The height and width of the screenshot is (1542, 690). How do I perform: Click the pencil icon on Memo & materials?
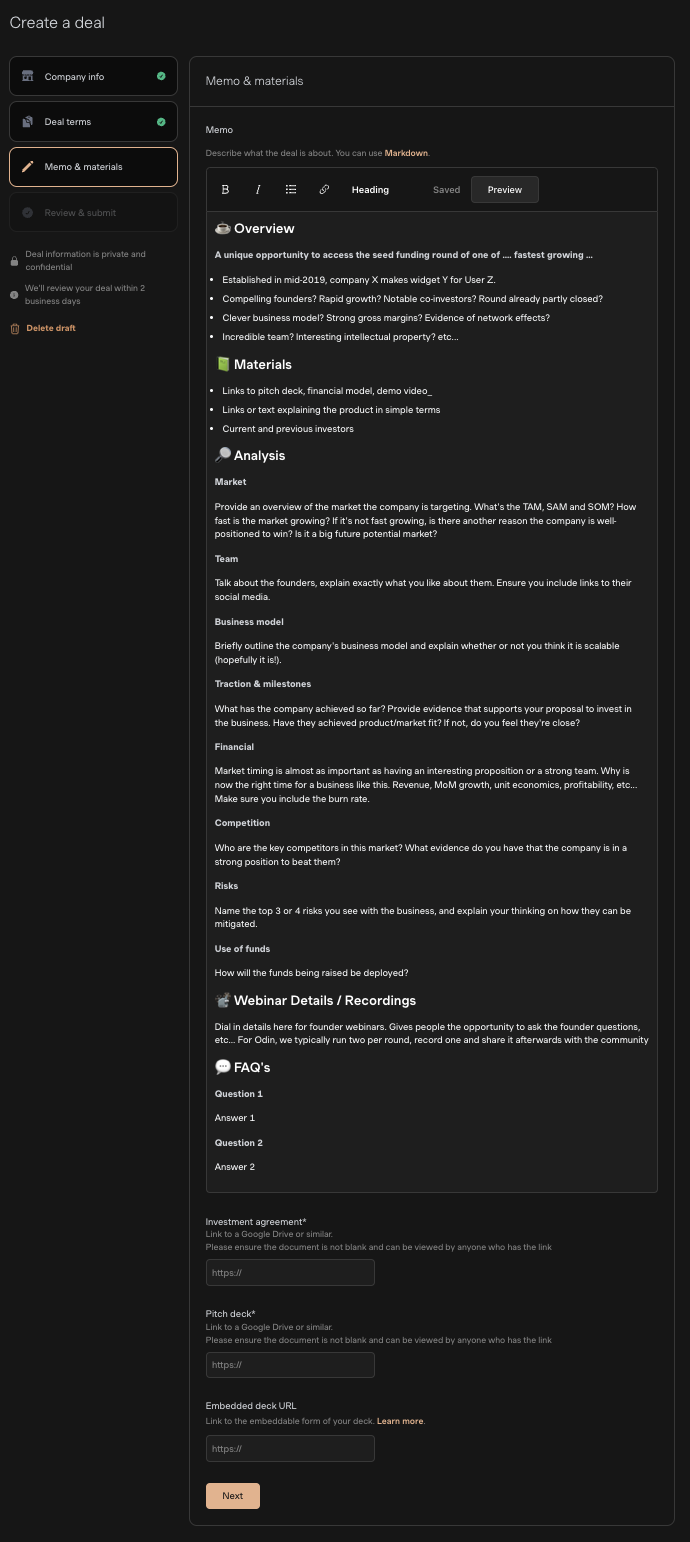tap(27, 166)
